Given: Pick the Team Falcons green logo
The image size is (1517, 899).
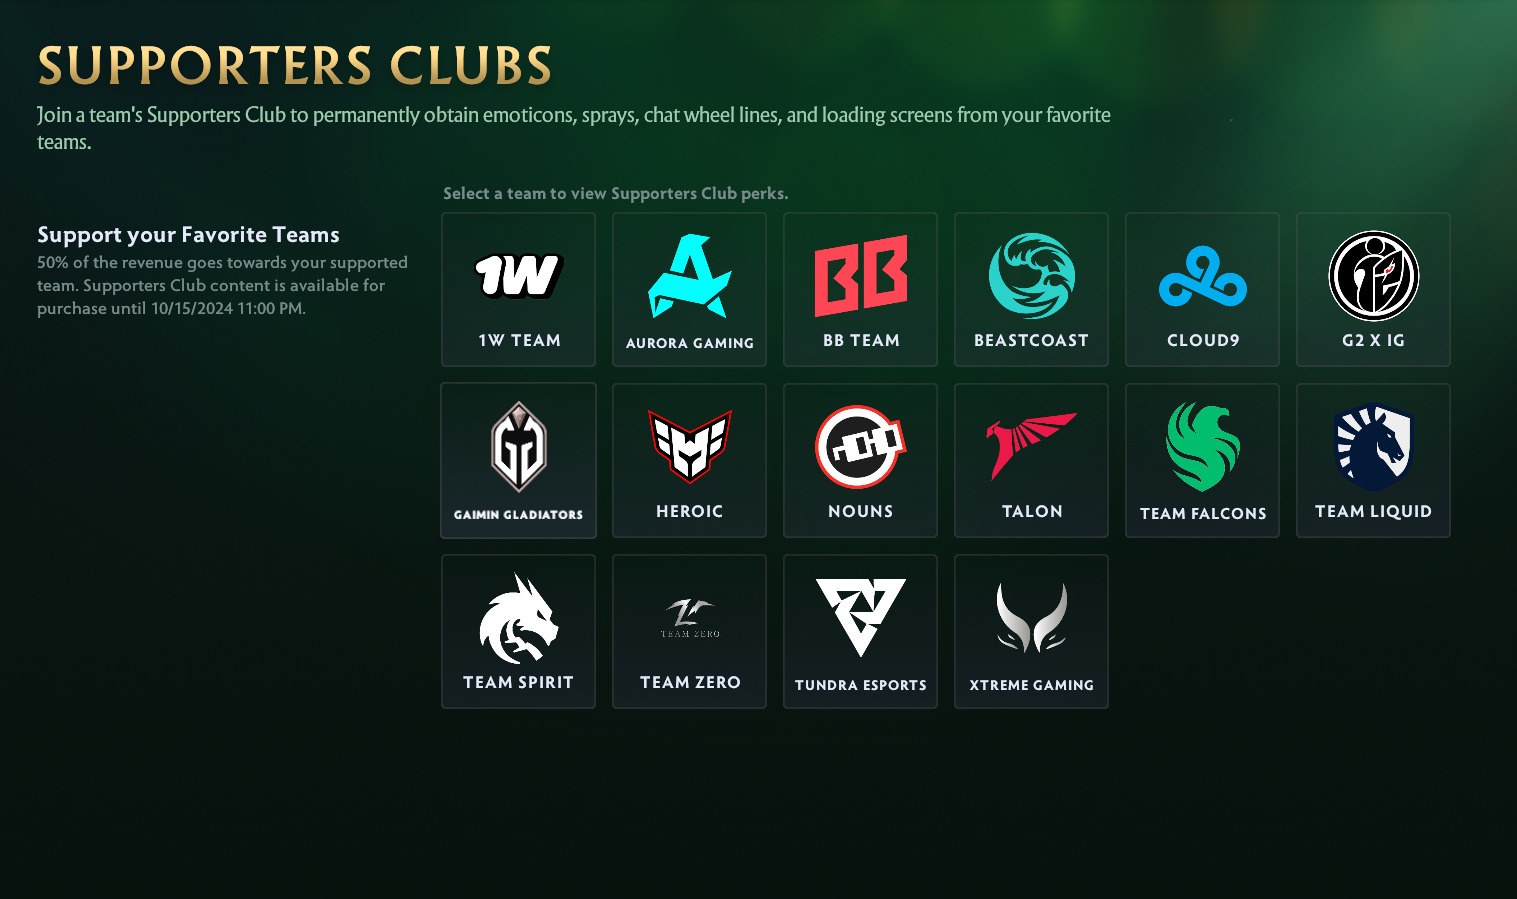Looking at the screenshot, I should click(x=1203, y=447).
